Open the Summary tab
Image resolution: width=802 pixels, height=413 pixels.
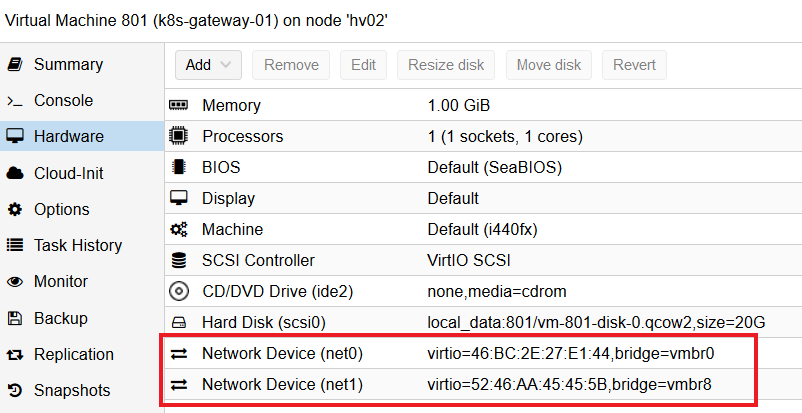(68, 65)
